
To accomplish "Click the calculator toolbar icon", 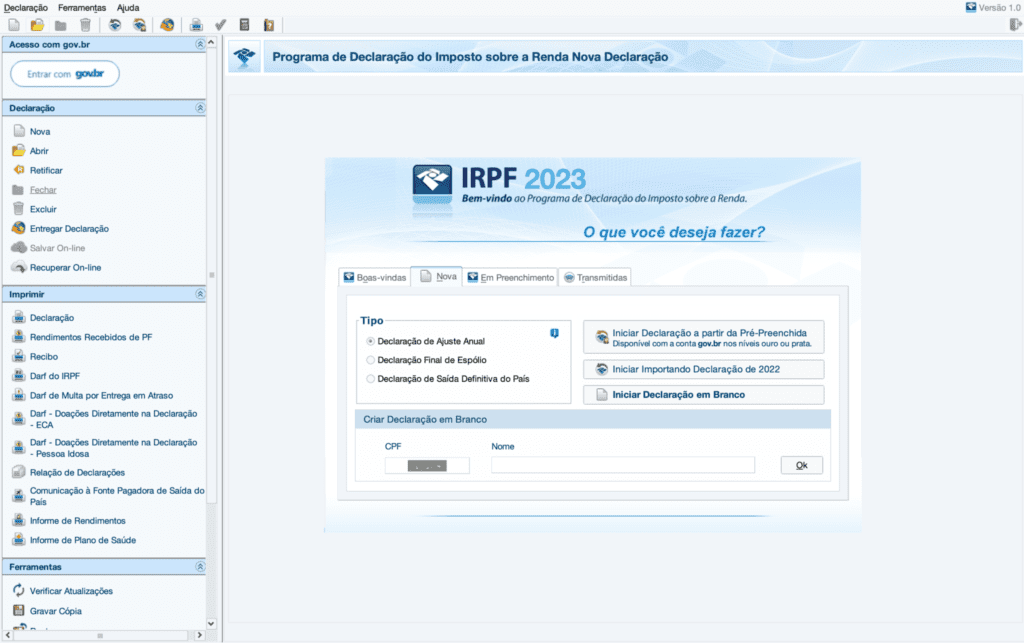I will (x=244, y=25).
